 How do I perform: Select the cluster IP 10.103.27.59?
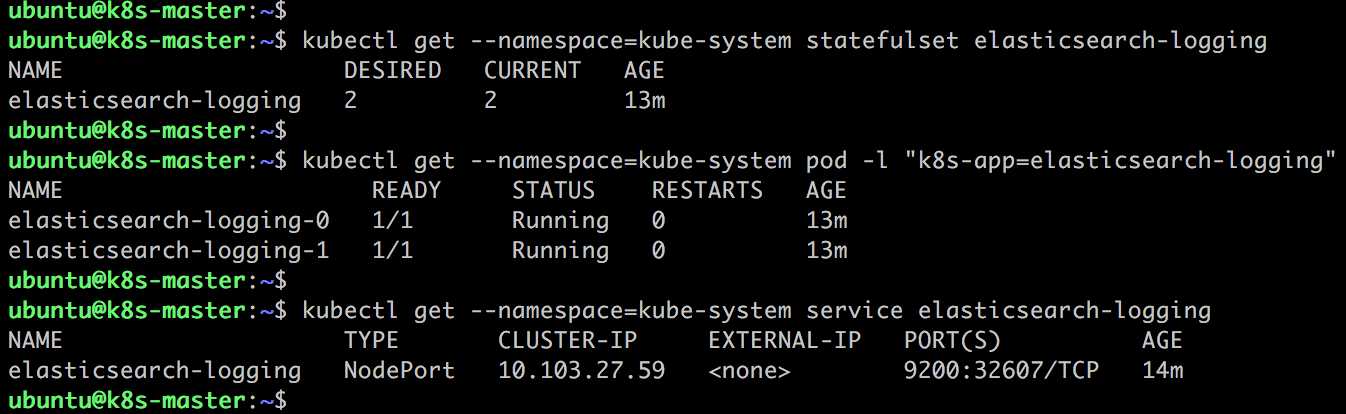[581, 371]
